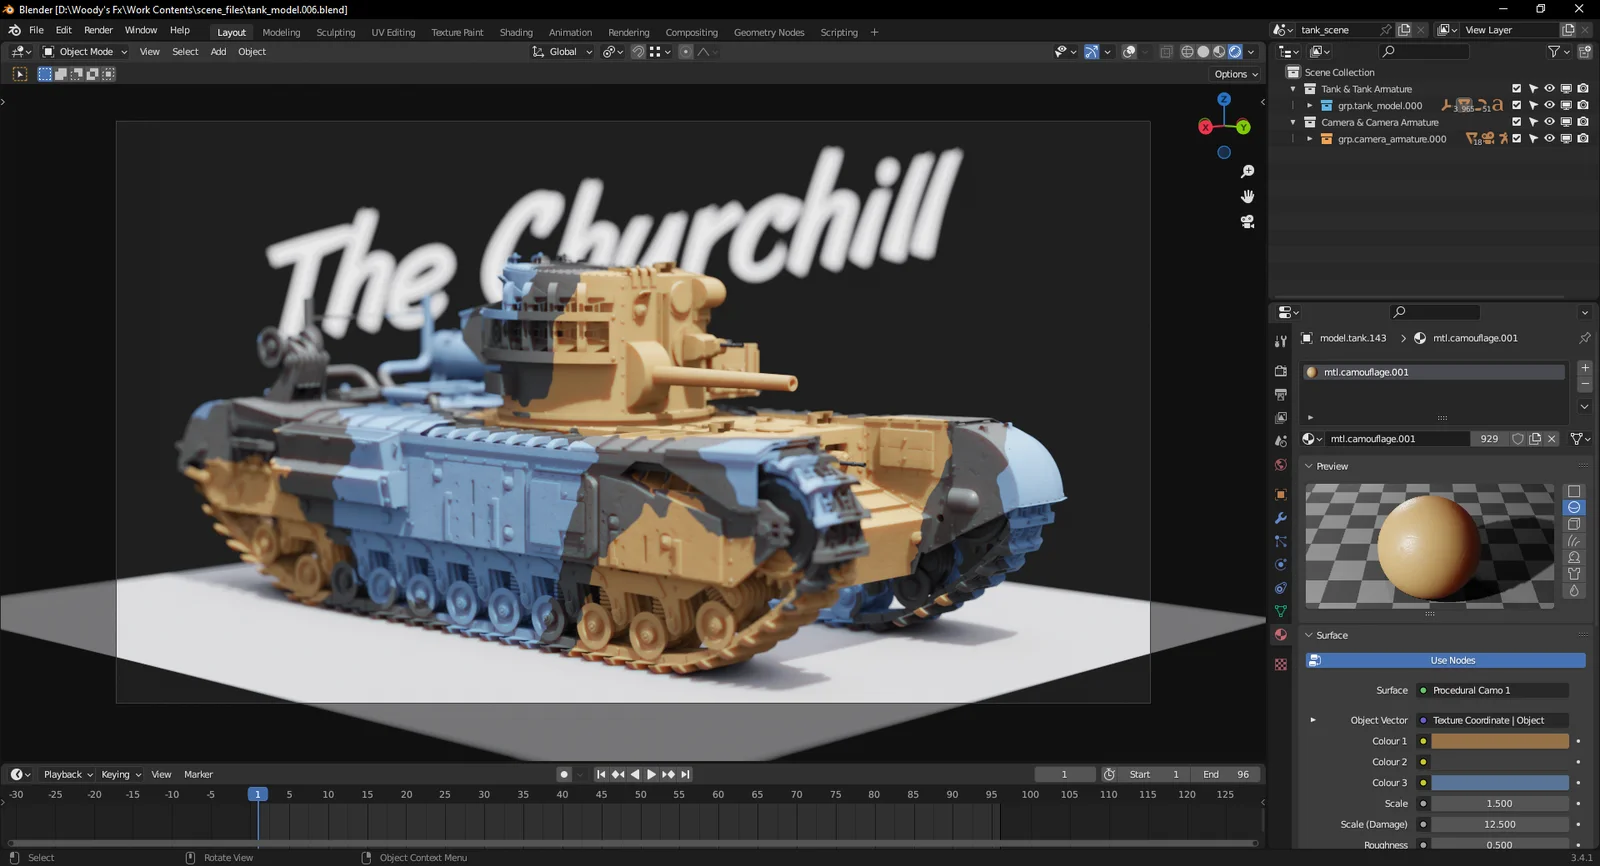Screen dimensions: 1600x866
Task: Open the Object properties tab
Action: pyautogui.click(x=1280, y=495)
